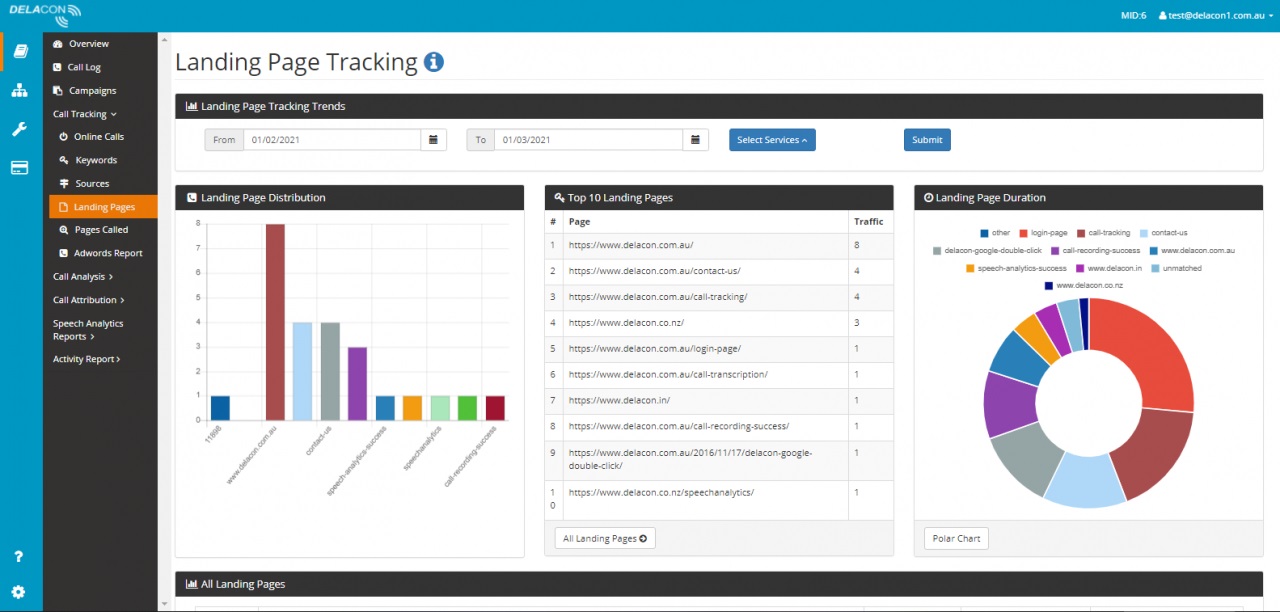Click the 'Traffic' column header
This screenshot has height=612, width=1280.
869,222
